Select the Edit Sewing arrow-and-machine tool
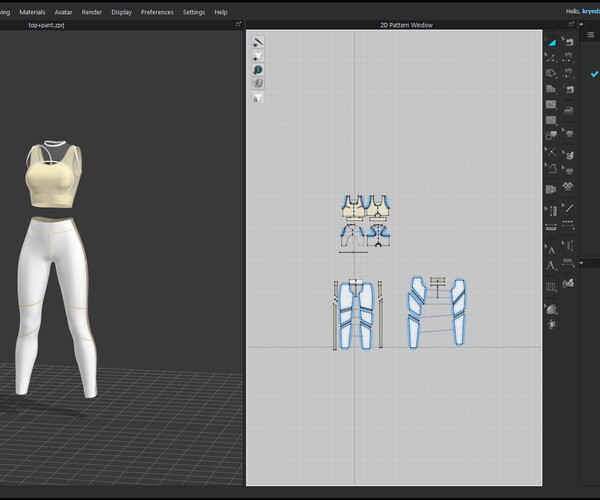Image resolution: width=600 pixels, height=500 pixels. (568, 42)
